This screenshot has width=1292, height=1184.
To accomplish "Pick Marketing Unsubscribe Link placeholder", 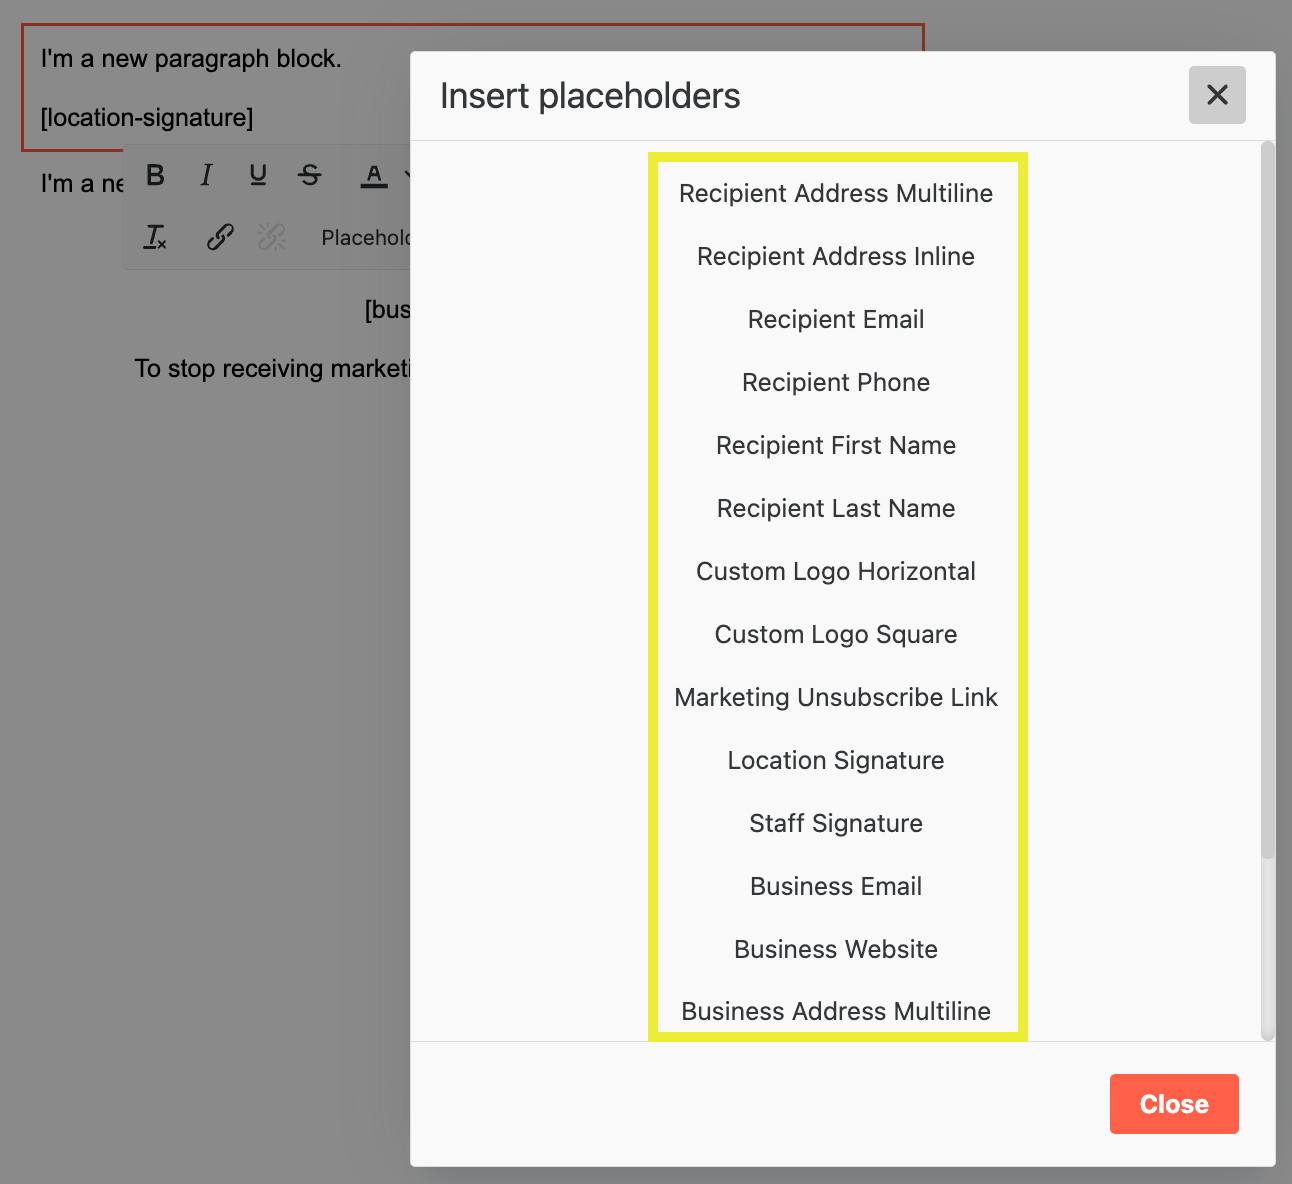I will pos(836,697).
